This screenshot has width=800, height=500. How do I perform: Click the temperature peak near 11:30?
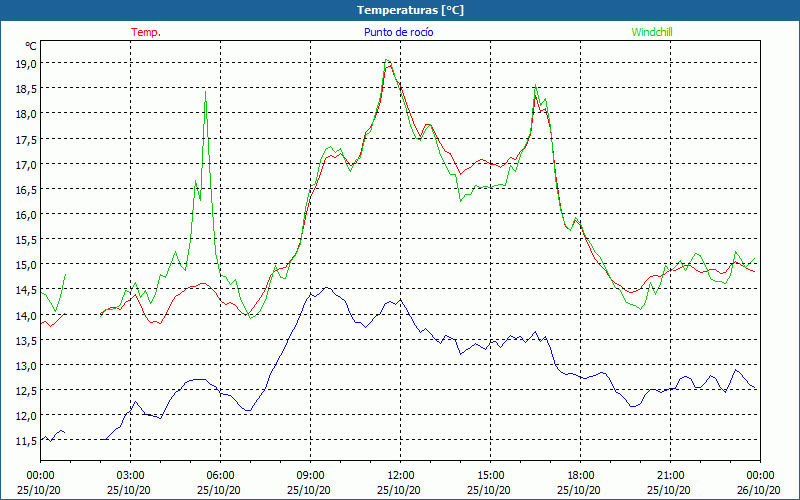click(389, 65)
